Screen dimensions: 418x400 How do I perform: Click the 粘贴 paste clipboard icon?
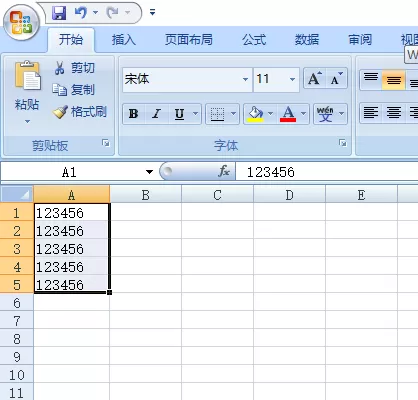[x=27, y=75]
